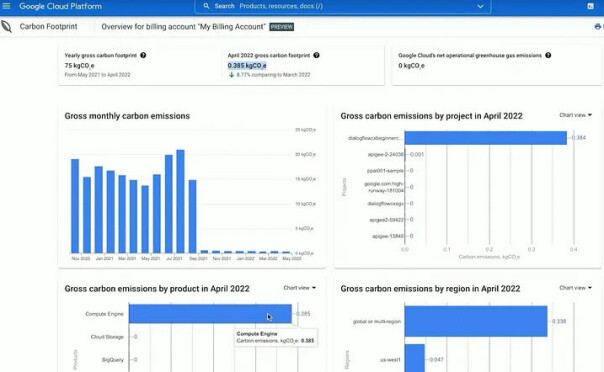Click the Carbon Footprint leaf icon
Image resolution: width=604 pixels, height=372 pixels.
click(7, 27)
